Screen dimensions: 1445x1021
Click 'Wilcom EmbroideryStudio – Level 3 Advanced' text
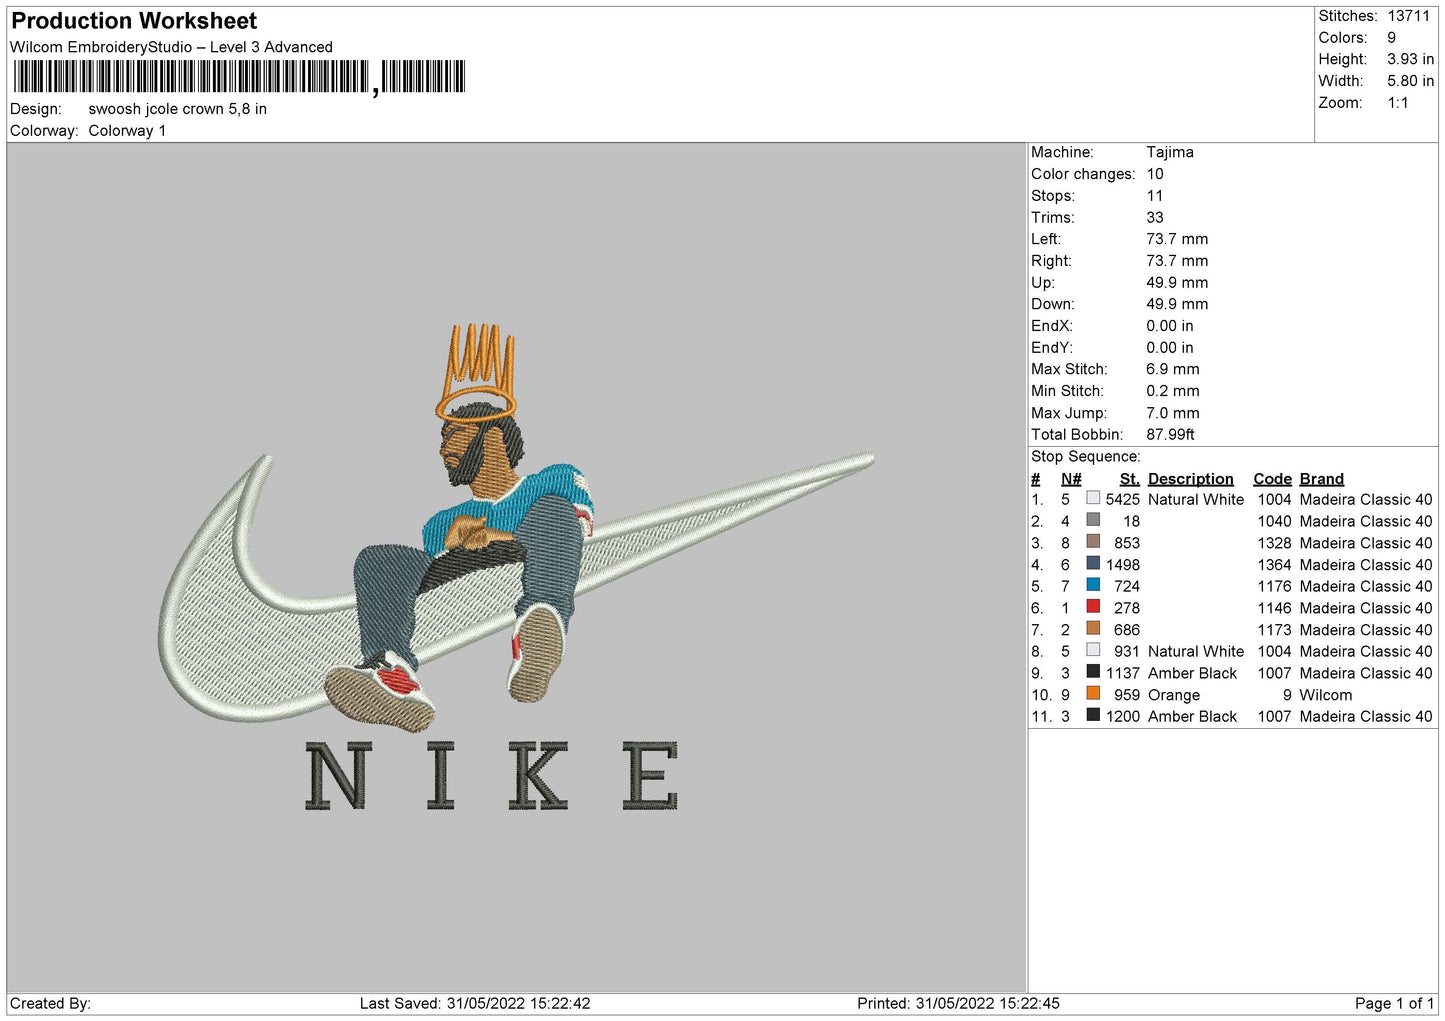[171, 47]
